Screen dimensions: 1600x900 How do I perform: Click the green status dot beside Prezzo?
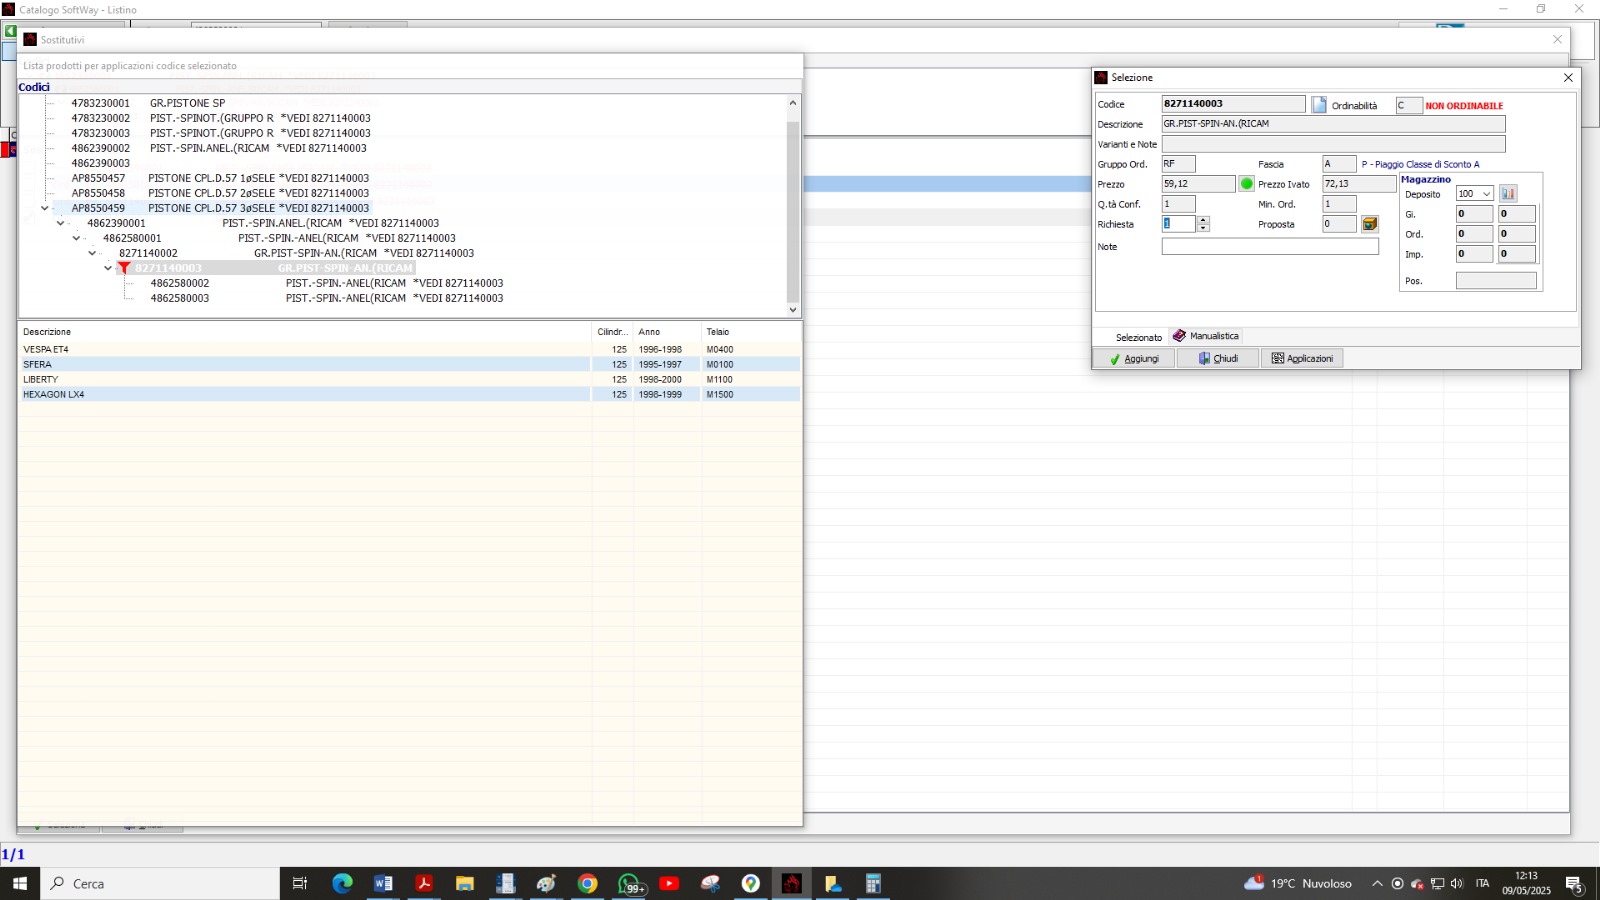click(1247, 184)
